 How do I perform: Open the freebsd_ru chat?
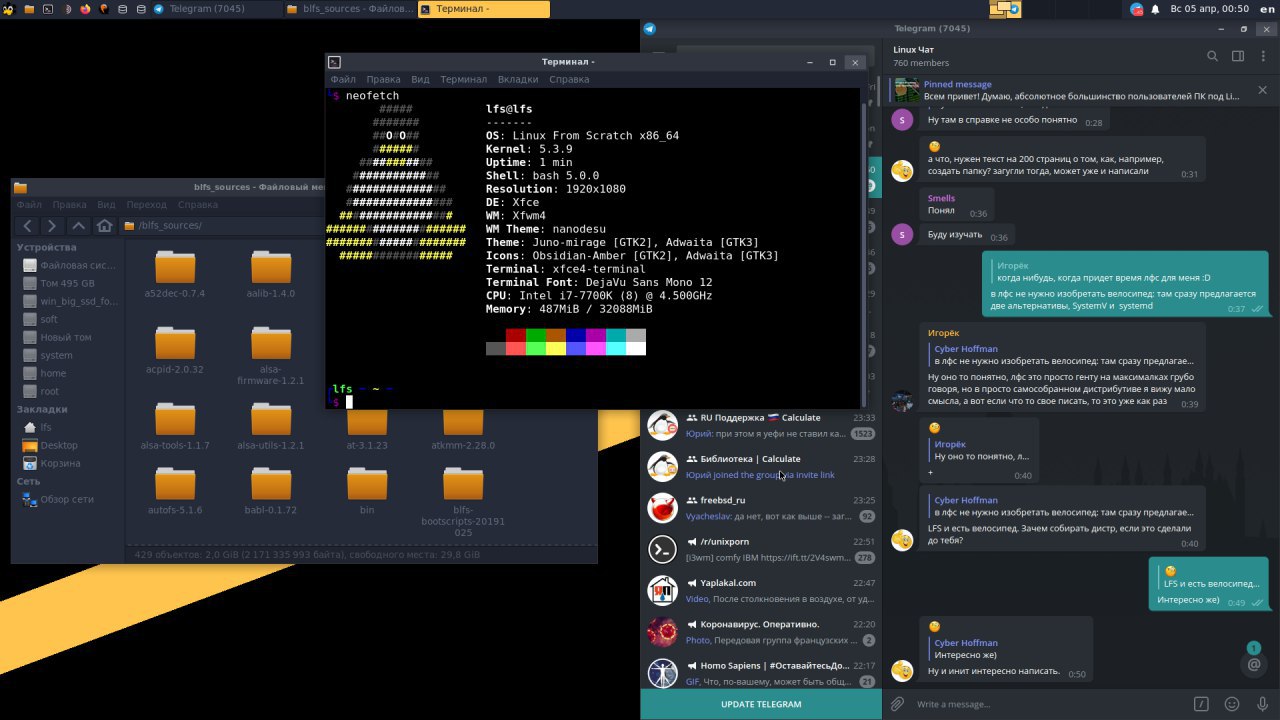coord(761,508)
